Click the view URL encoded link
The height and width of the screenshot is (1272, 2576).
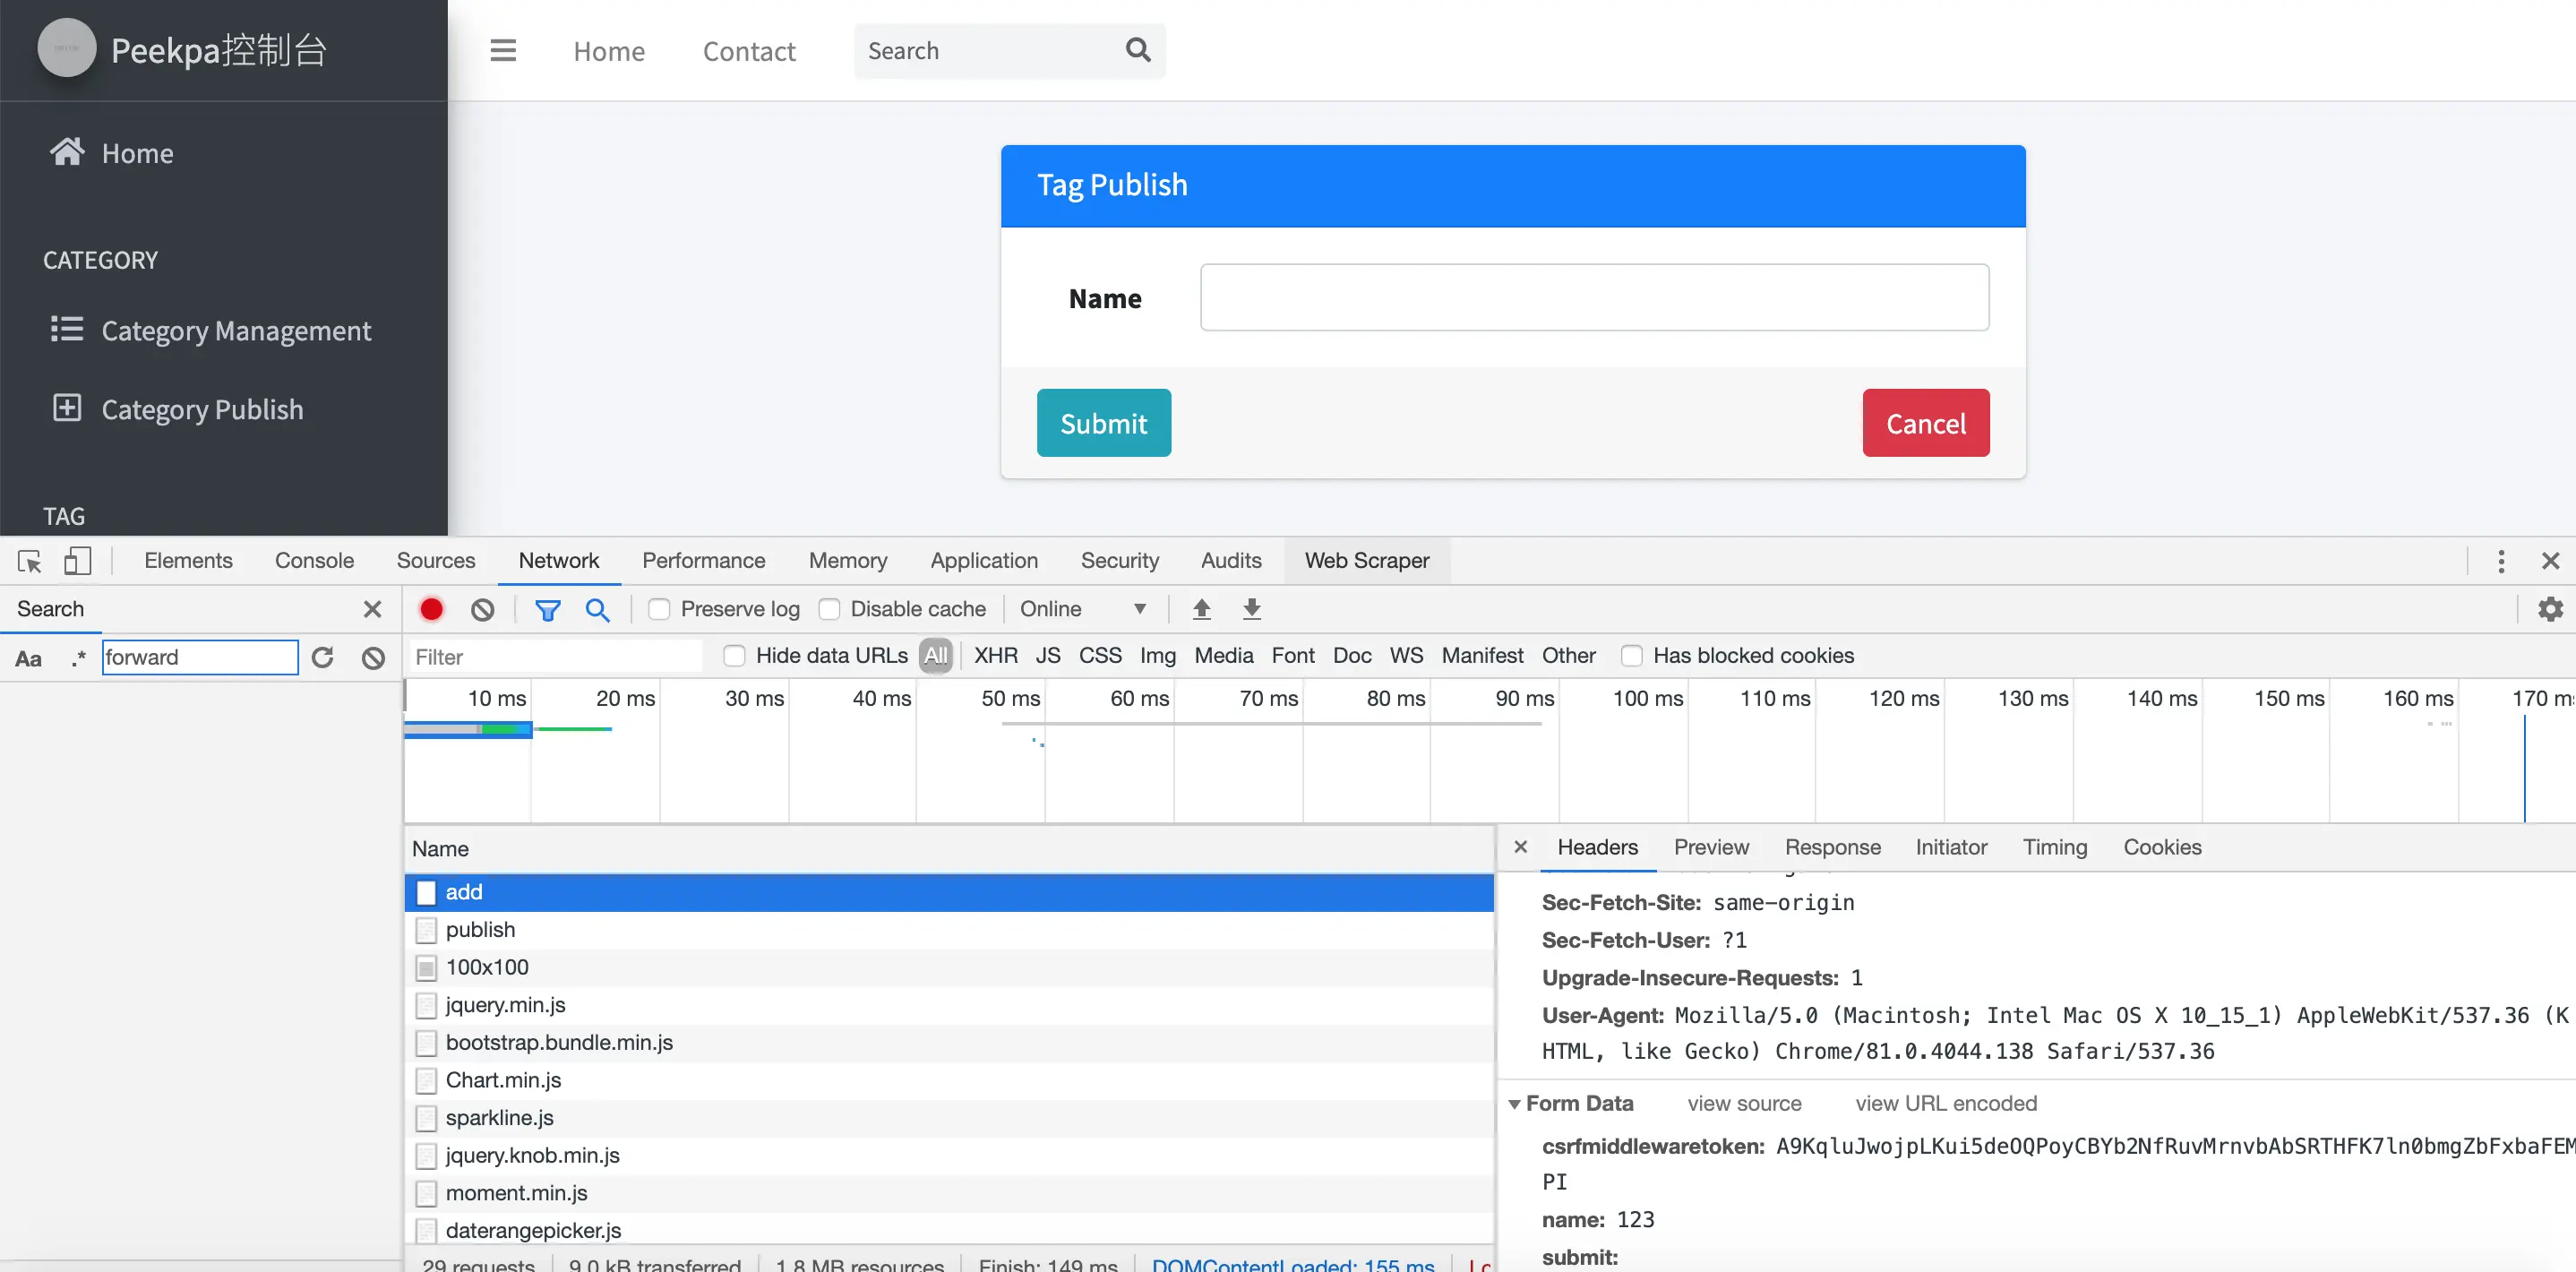pos(1945,1103)
